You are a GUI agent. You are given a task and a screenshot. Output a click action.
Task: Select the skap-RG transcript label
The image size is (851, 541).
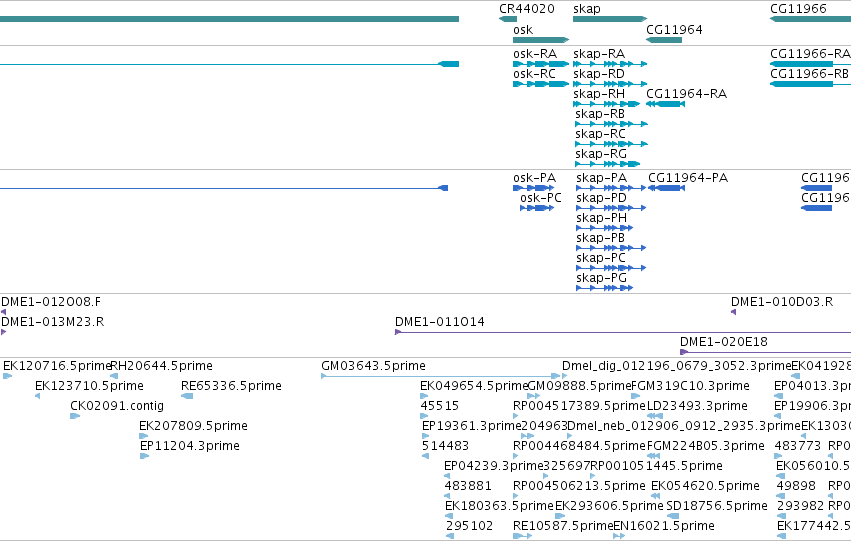[601, 154]
